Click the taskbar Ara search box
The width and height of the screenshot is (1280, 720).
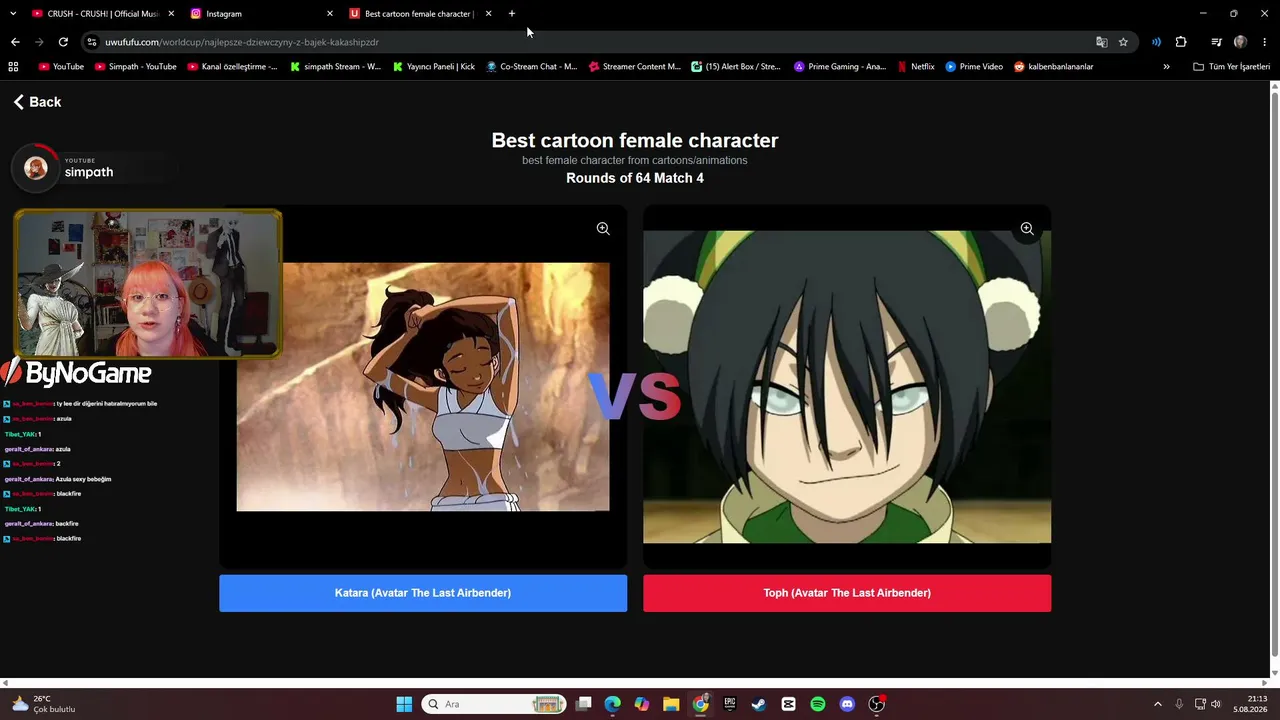pos(494,704)
